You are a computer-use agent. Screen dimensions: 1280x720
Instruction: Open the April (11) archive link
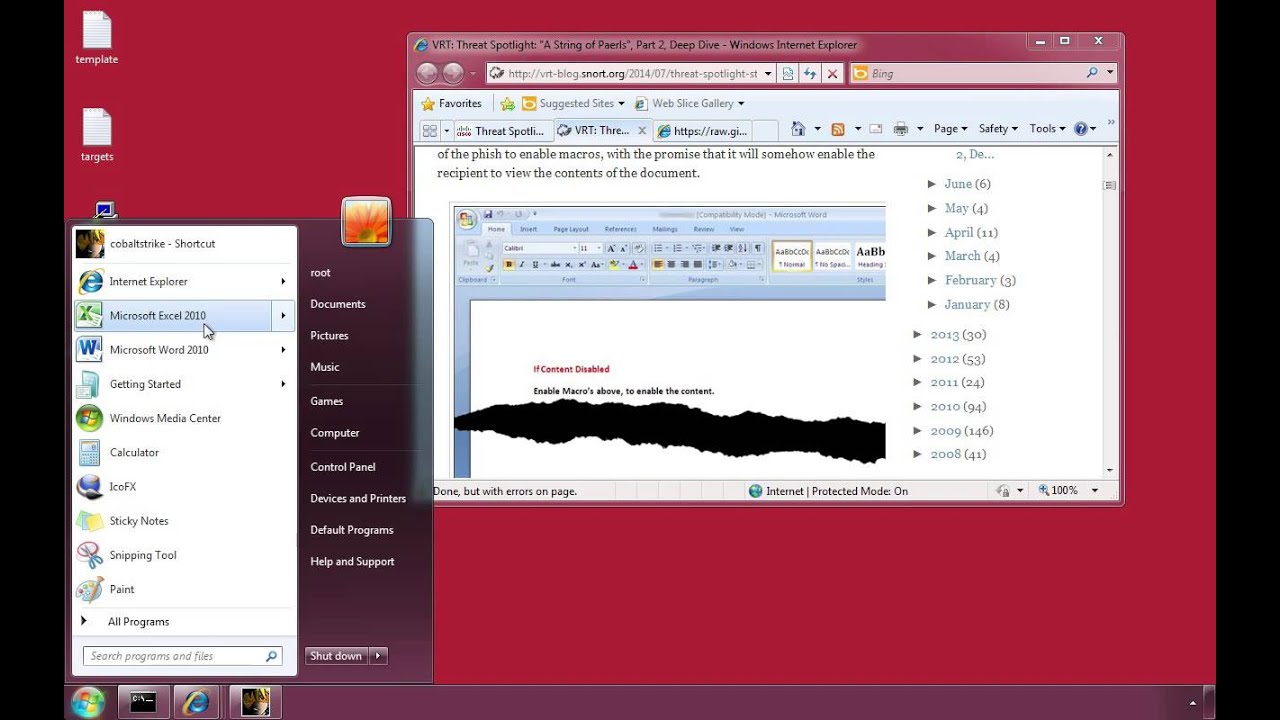point(959,232)
